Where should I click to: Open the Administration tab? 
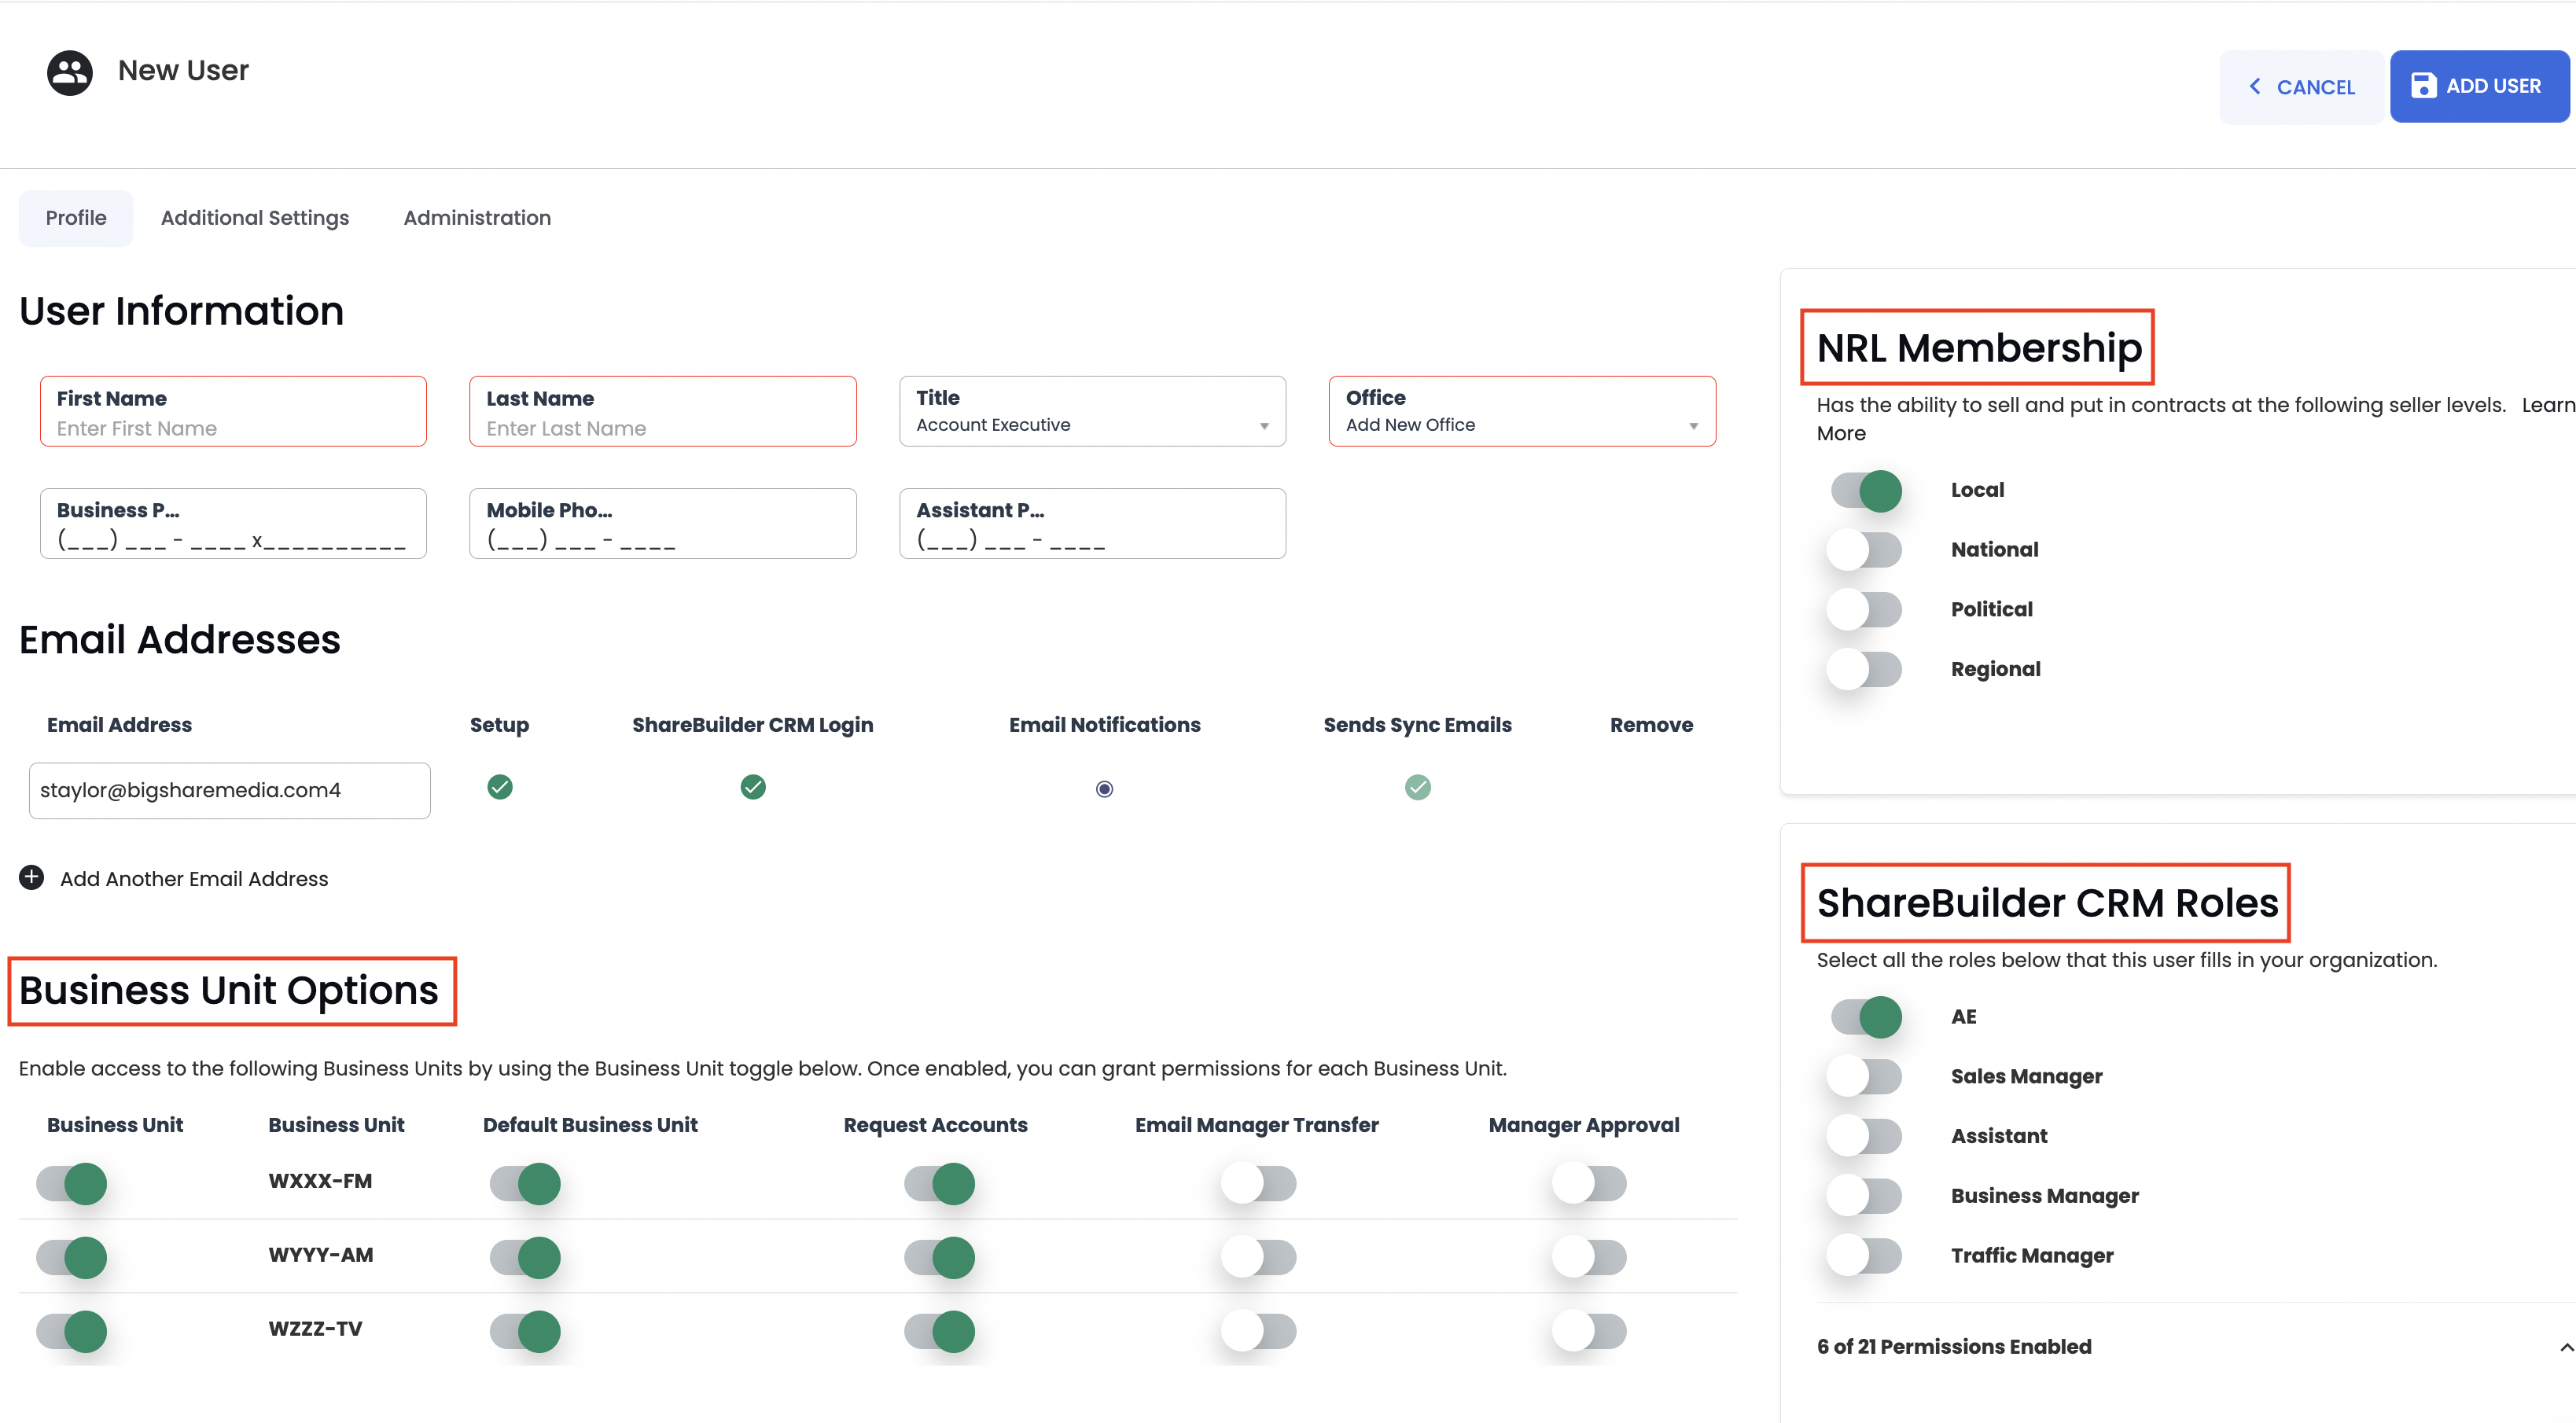(477, 218)
